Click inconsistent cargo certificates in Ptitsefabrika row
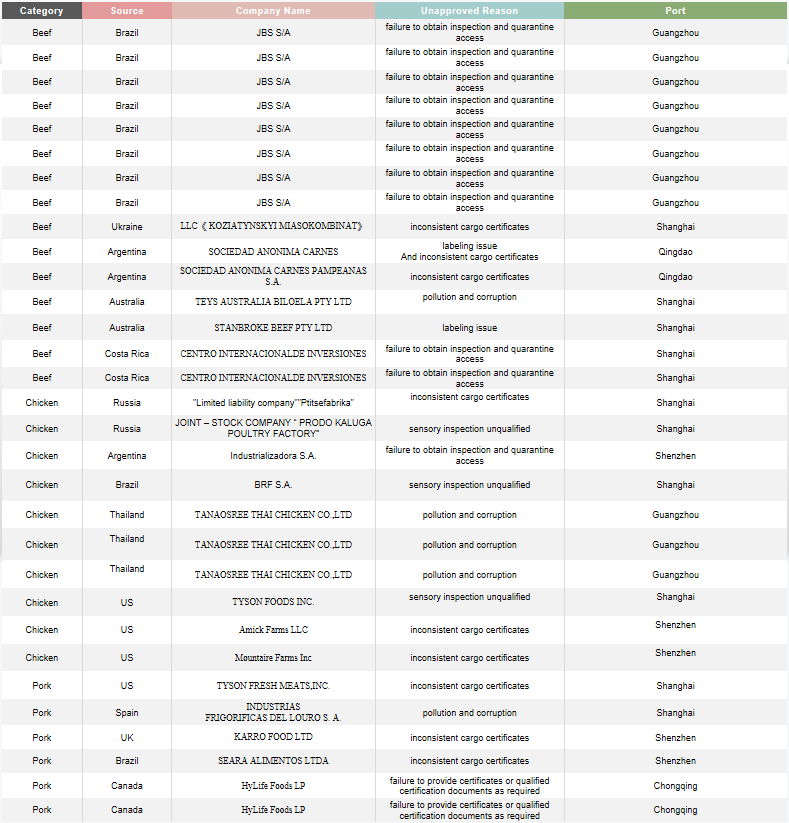Image resolution: width=789 pixels, height=823 pixels. coord(469,403)
